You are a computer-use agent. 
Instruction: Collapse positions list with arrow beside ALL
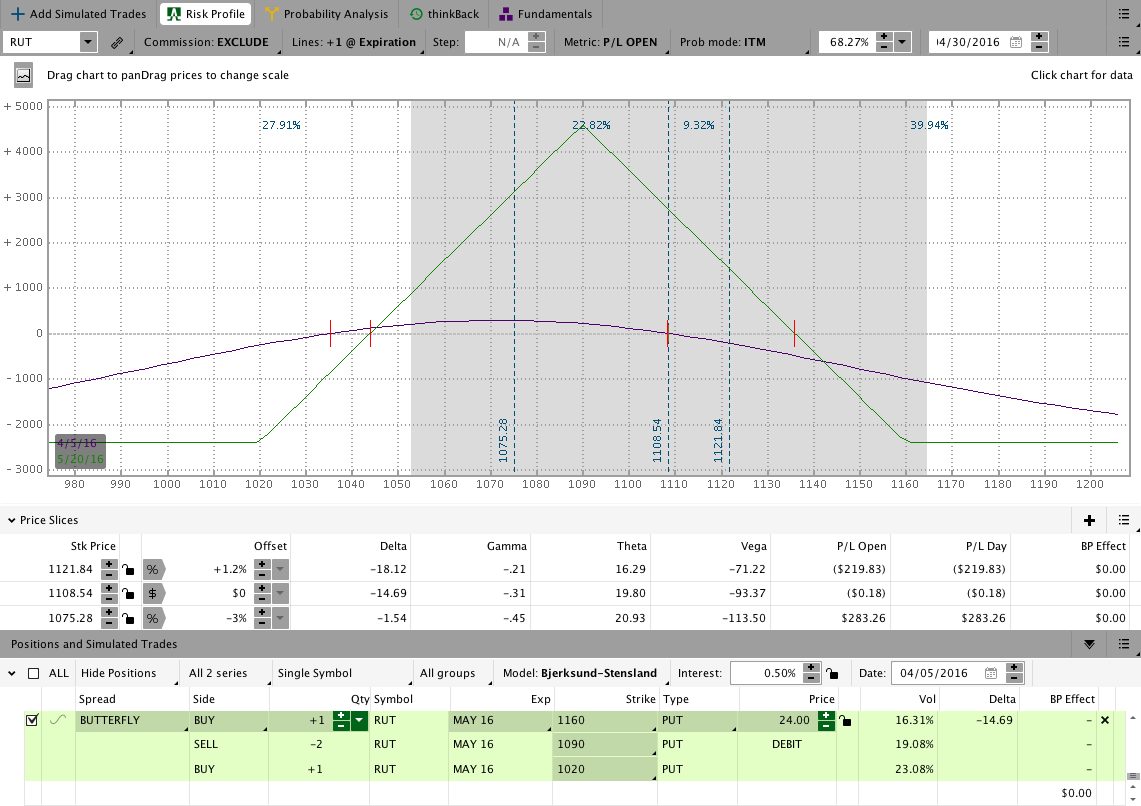pos(12,673)
